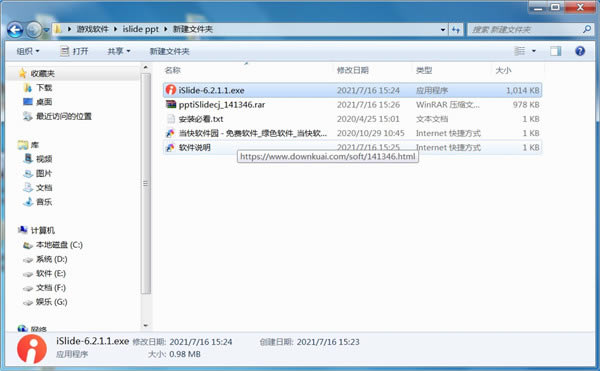Open 下载 in the favorites list
The image size is (600, 371).
click(44, 88)
